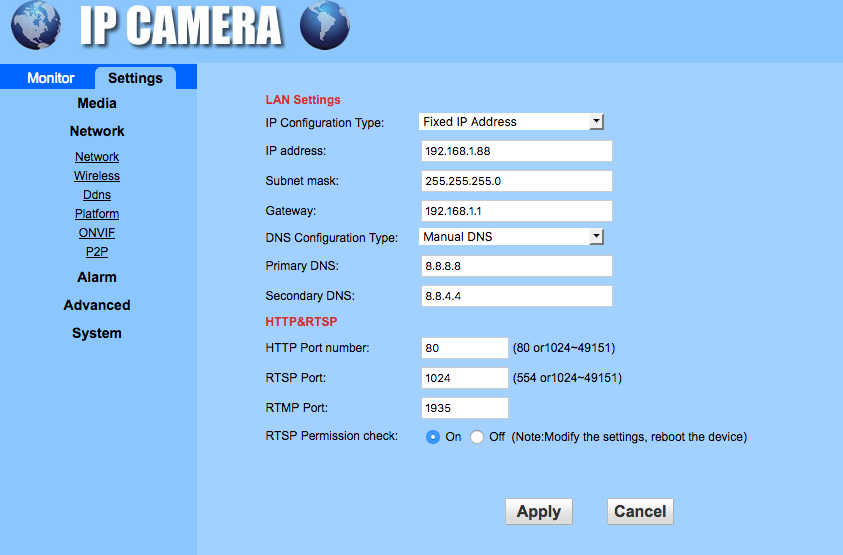
Task: Switch to the Monitor tab
Action: (x=51, y=78)
